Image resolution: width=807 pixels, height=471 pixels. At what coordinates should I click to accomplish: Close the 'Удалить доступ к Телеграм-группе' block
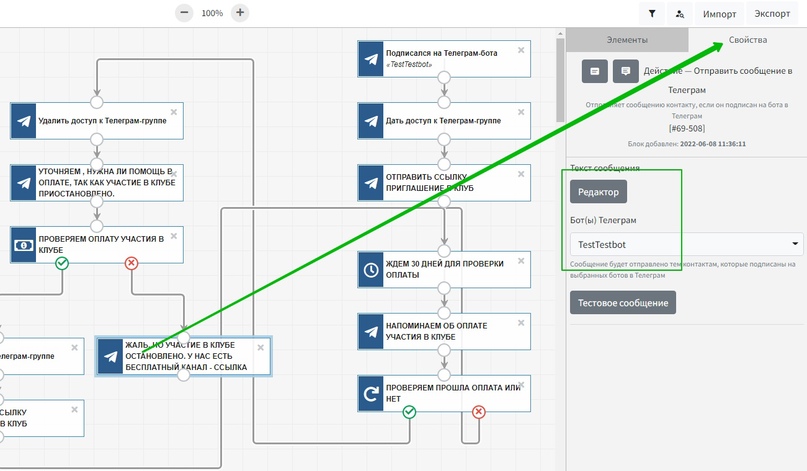(x=173, y=111)
